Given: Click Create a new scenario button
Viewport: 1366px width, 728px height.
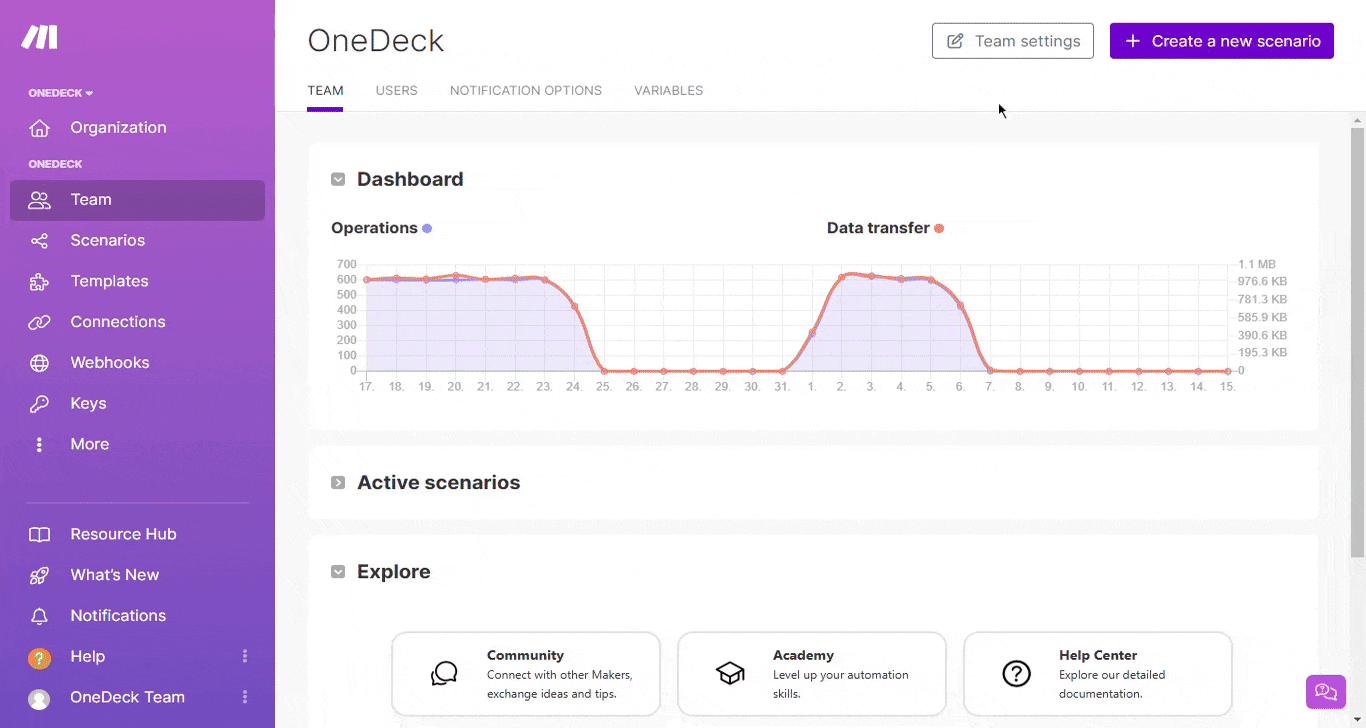Looking at the screenshot, I should (x=1222, y=41).
